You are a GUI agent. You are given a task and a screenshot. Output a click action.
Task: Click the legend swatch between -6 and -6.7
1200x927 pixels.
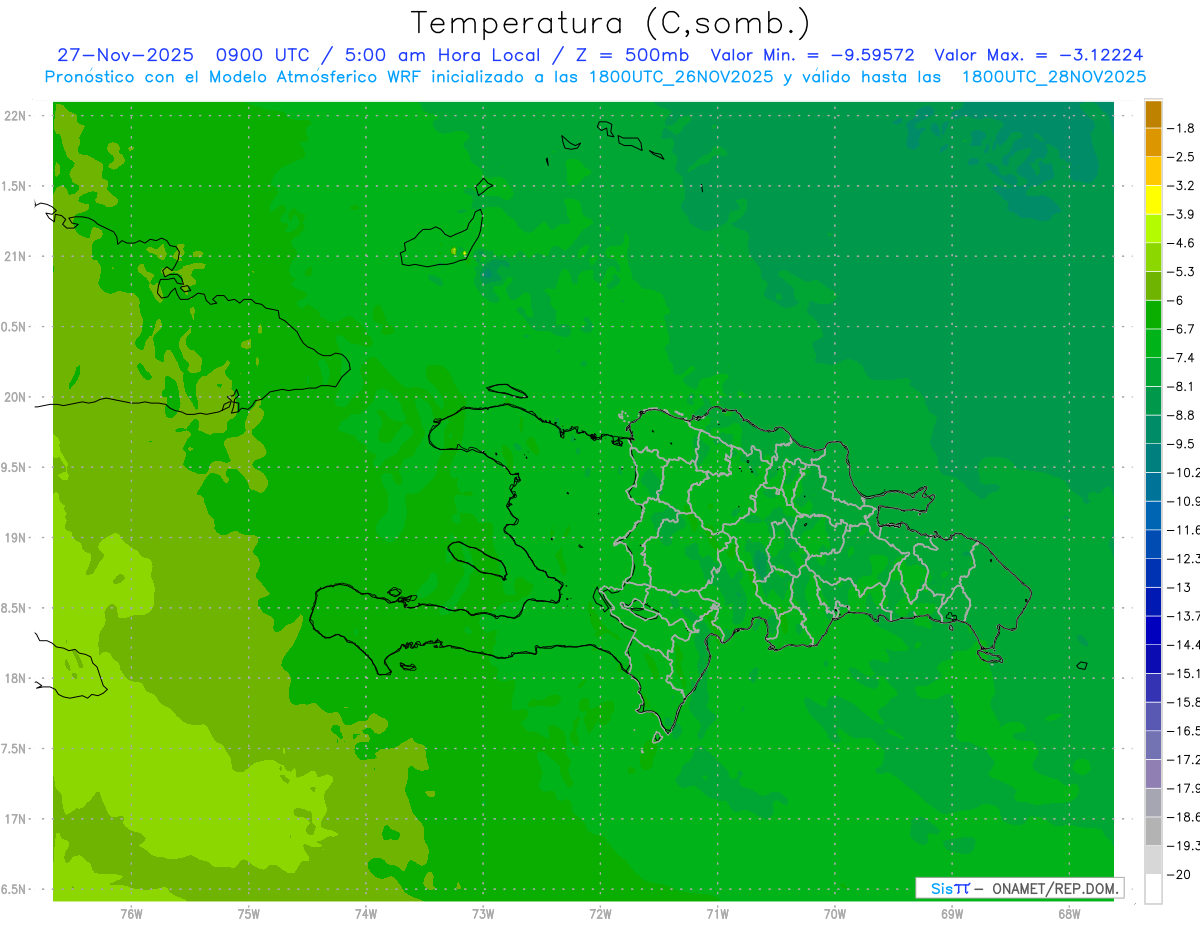point(1153,315)
